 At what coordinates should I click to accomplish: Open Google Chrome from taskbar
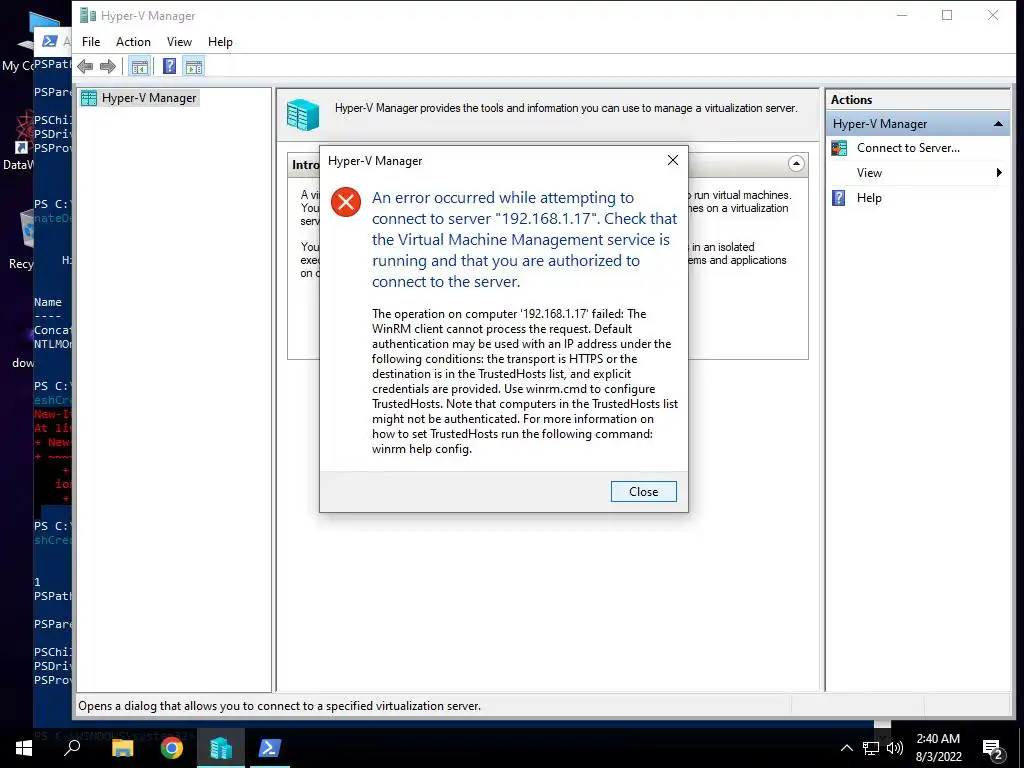tap(171, 748)
